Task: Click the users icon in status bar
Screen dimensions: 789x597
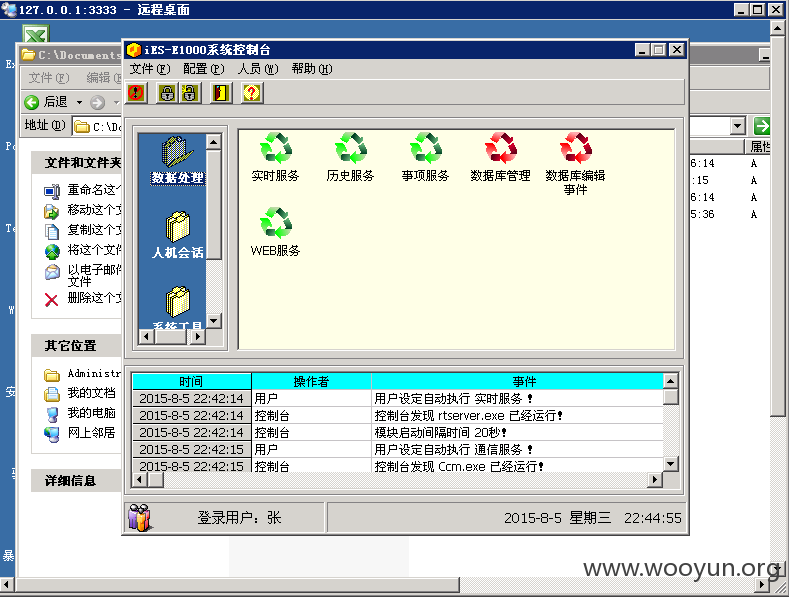Action: coord(139,517)
